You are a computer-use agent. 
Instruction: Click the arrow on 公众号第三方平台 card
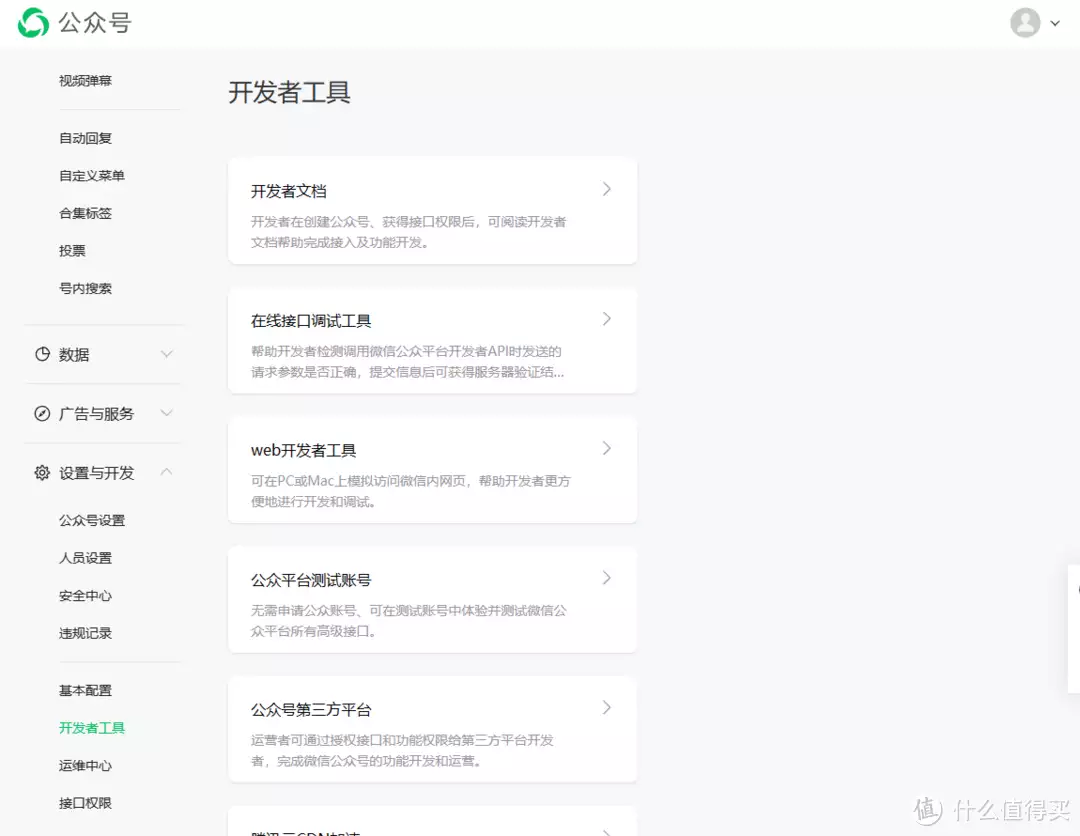(606, 708)
